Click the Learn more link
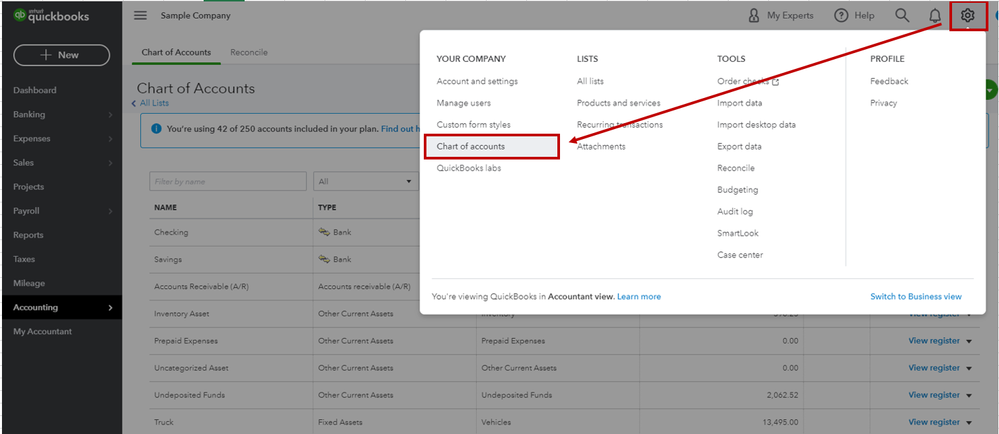 coord(639,297)
